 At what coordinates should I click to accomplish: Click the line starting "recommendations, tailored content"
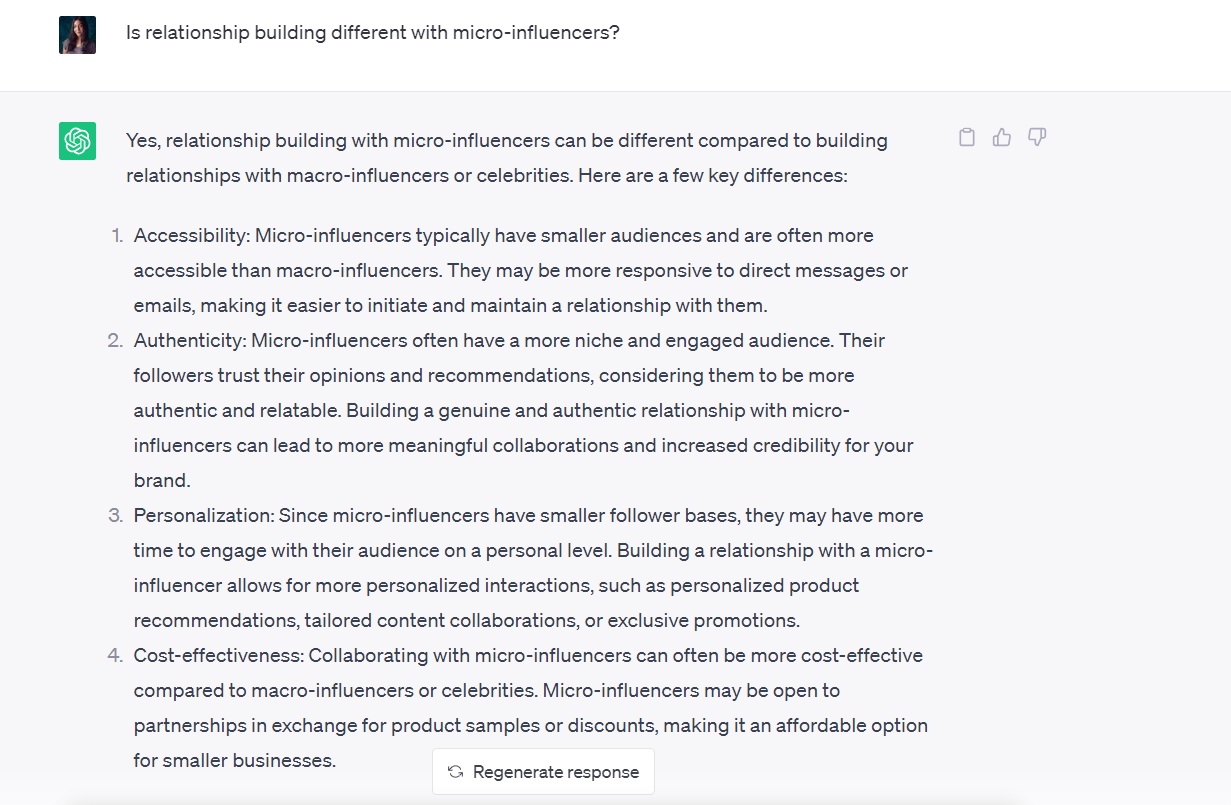466,621
